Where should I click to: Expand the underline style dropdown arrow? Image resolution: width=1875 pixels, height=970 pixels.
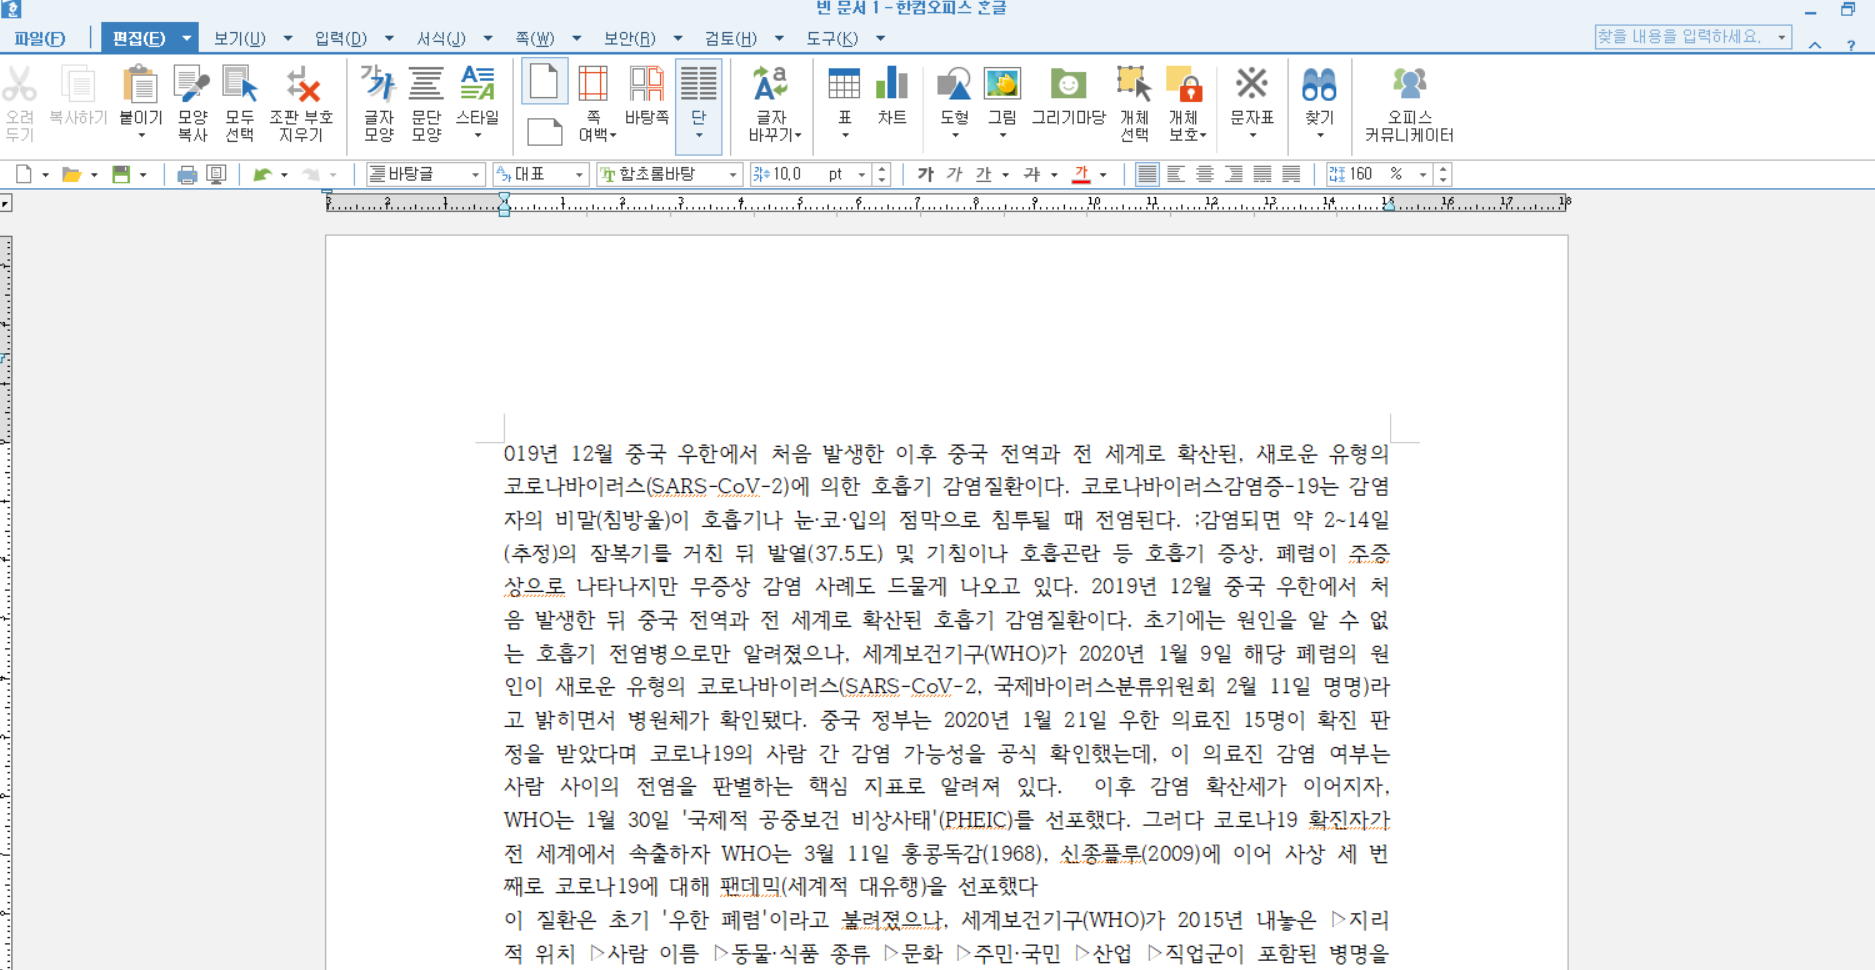[x=1005, y=175]
